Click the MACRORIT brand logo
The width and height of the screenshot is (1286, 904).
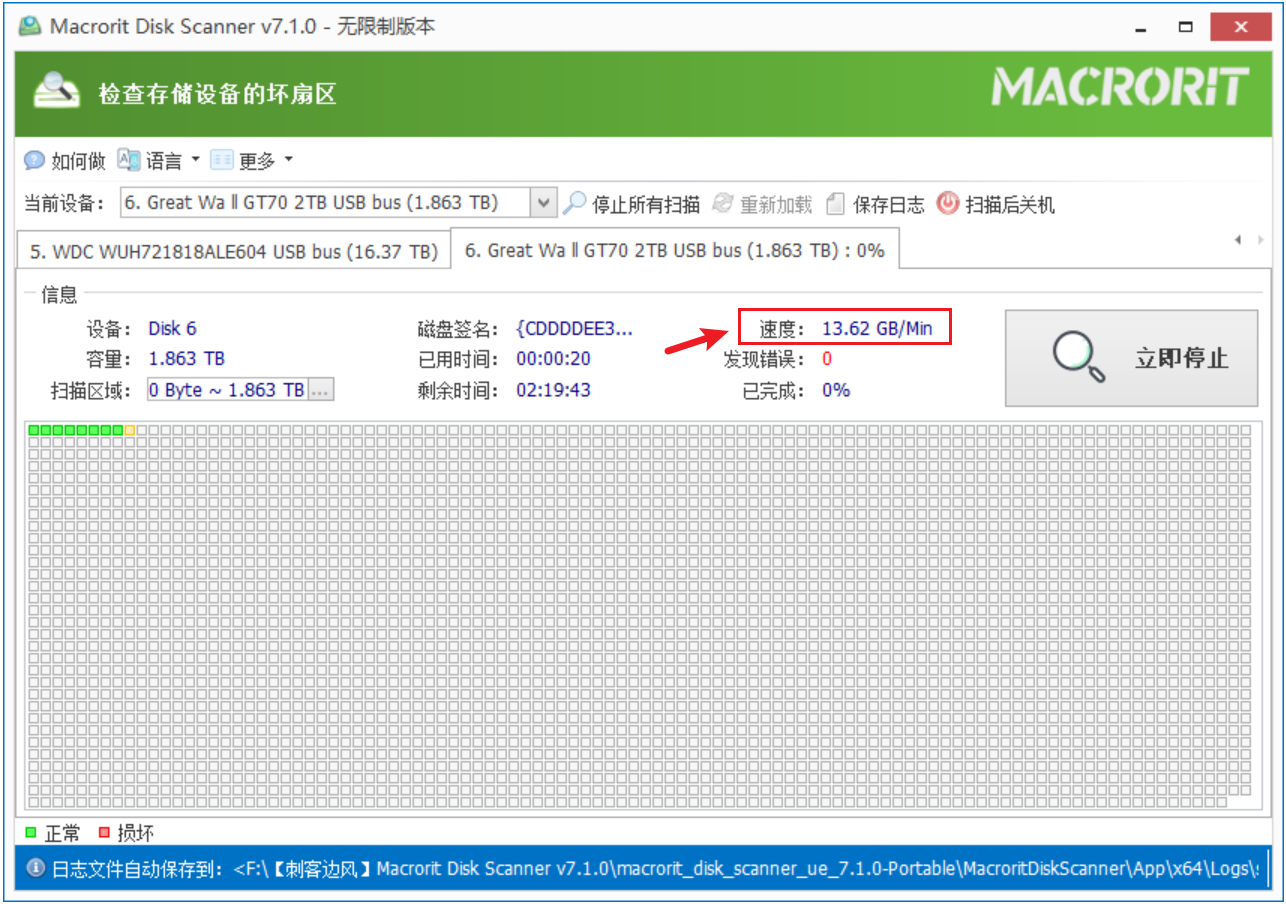1121,87
